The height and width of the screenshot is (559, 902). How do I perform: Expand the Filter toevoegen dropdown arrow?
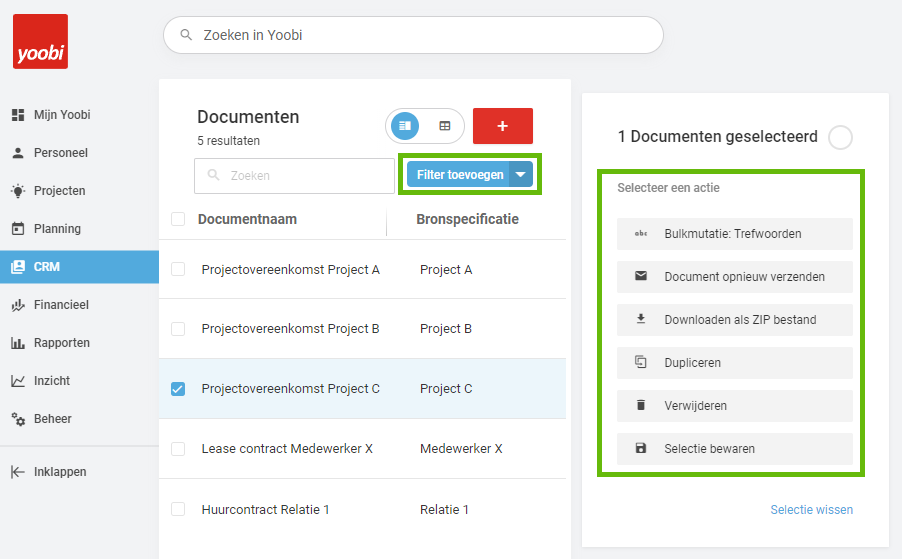521,174
